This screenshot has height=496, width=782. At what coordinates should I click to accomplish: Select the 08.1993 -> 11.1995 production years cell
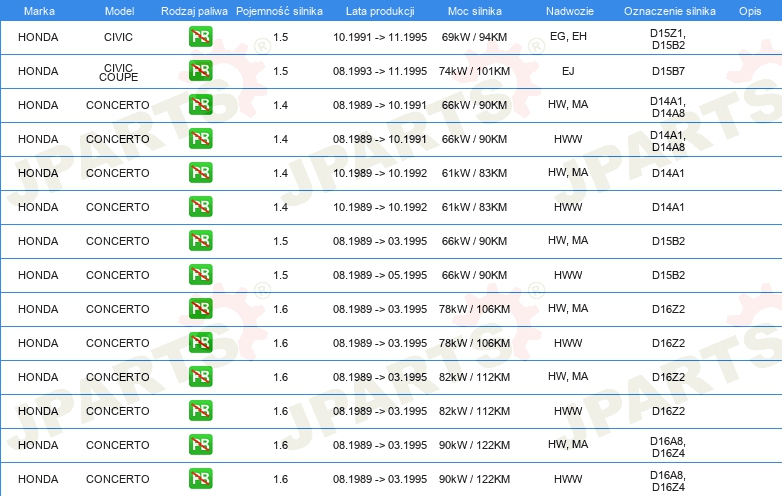[x=380, y=71]
